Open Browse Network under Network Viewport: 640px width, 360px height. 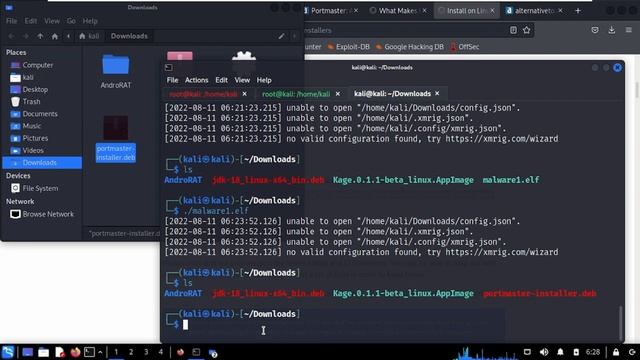click(x=42, y=214)
